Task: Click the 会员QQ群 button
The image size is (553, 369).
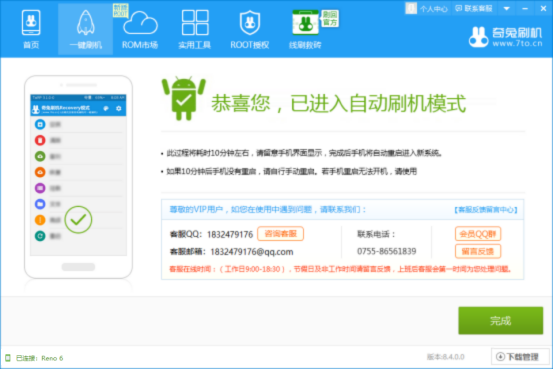Action: coord(478,234)
